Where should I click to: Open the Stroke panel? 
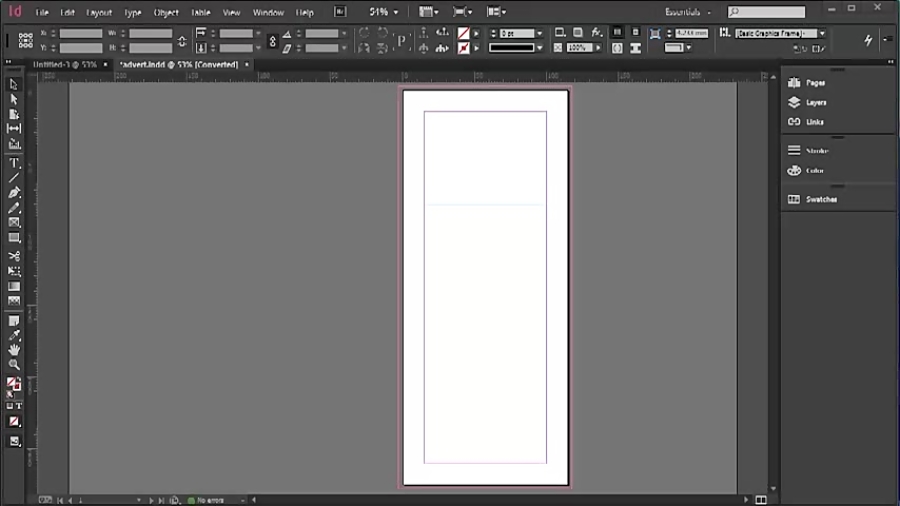tap(808, 151)
